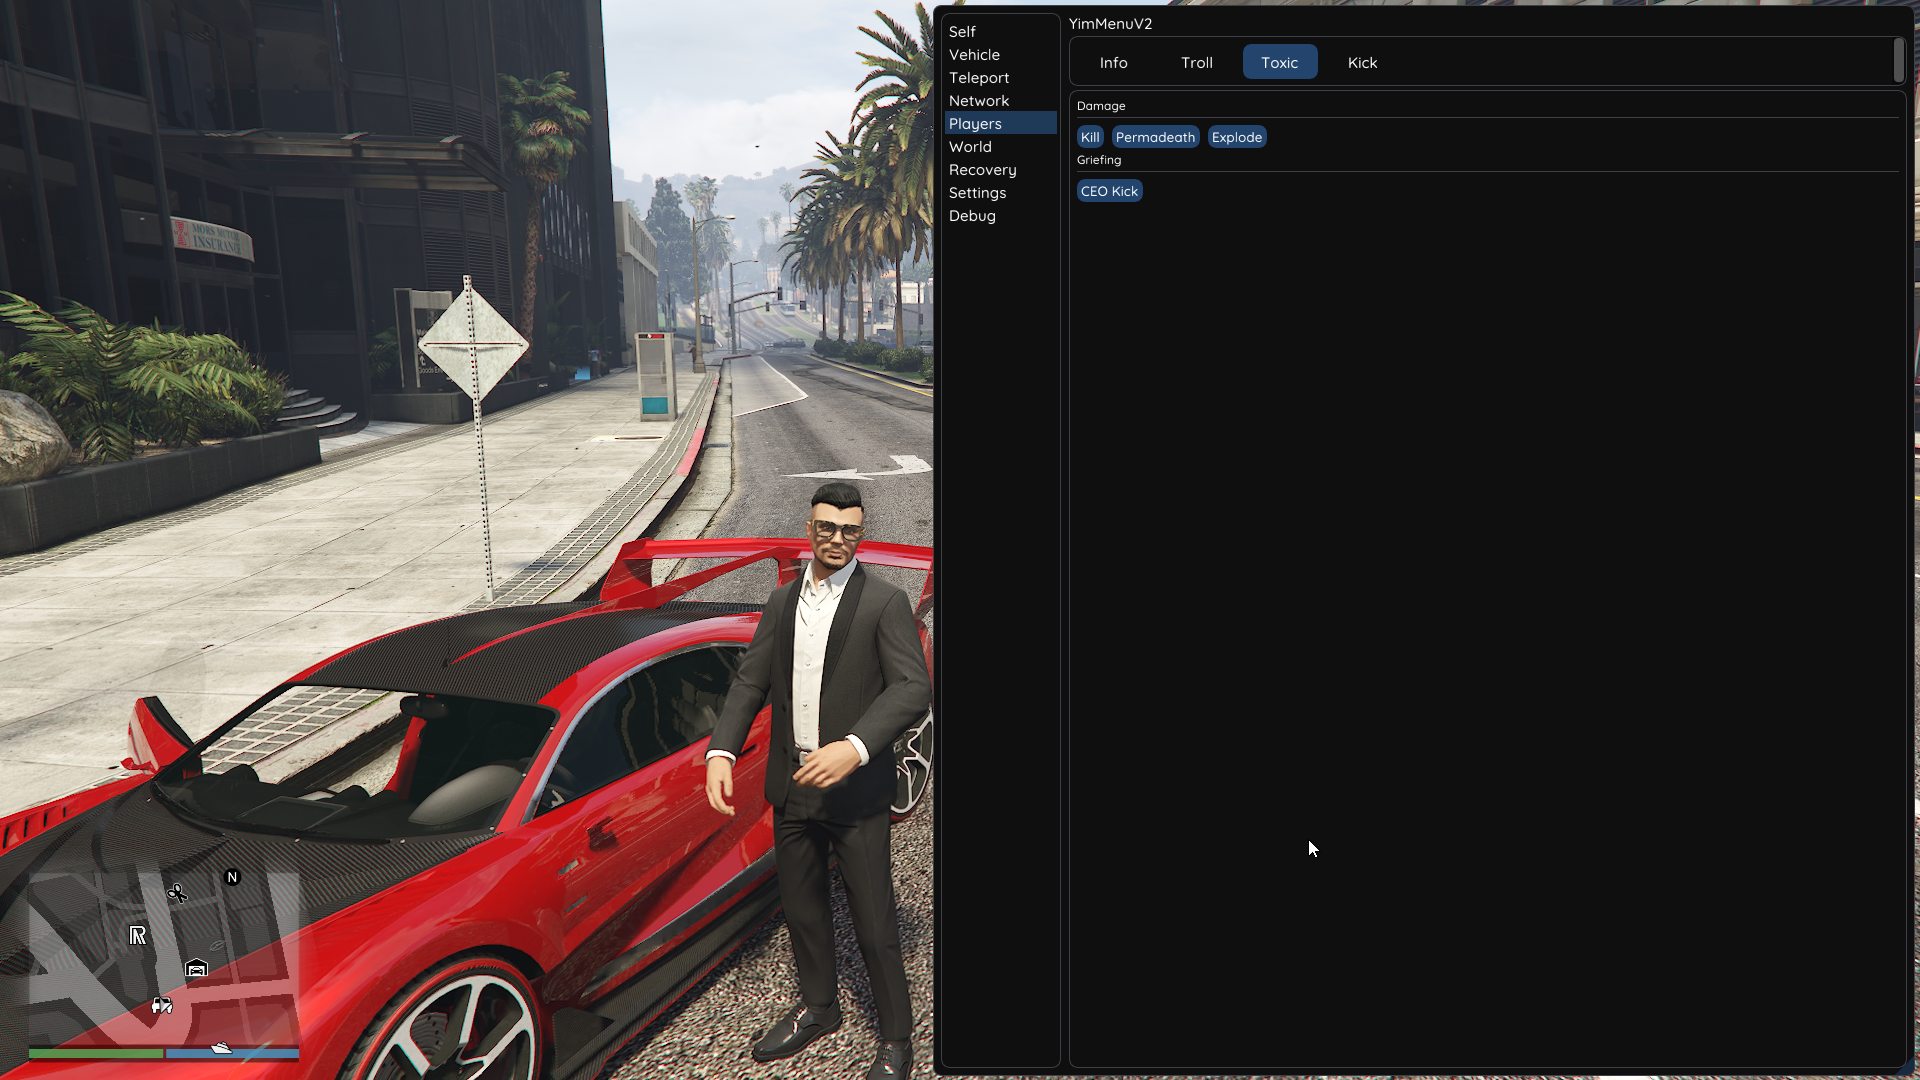Click the scissors barber shop minimap icon
Viewport: 1920px width, 1080px height.
pos(177,893)
